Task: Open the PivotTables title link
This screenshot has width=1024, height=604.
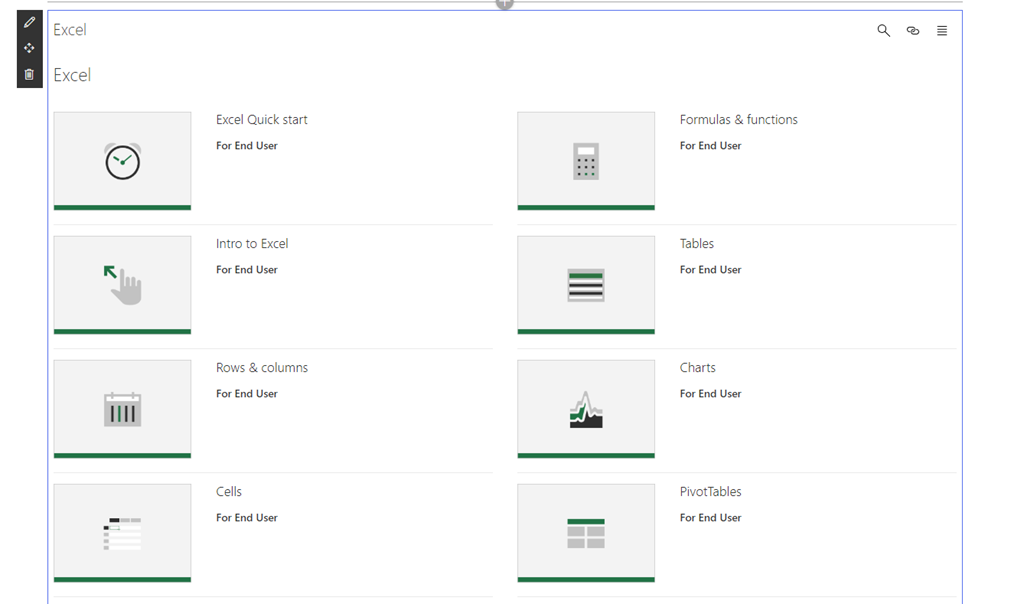Action: [x=710, y=492]
